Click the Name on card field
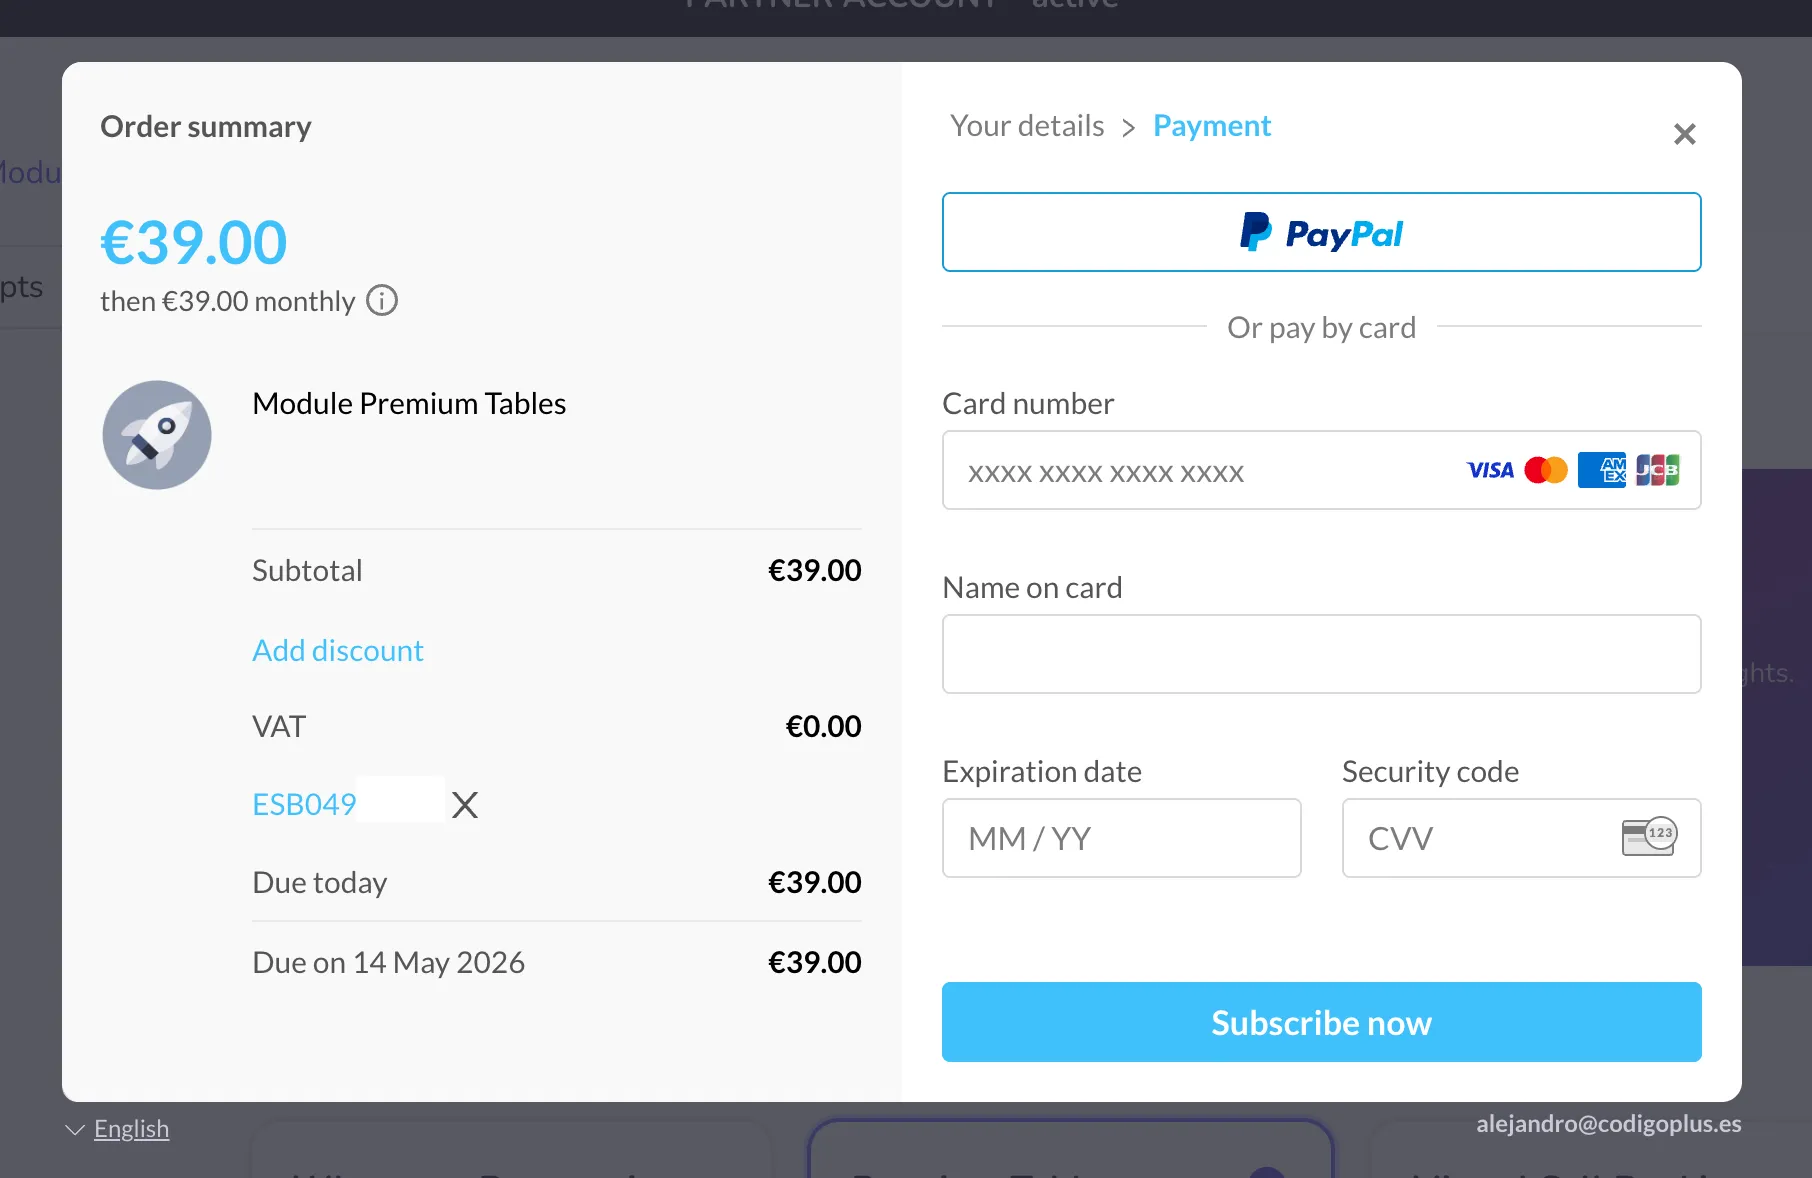 tap(1321, 654)
